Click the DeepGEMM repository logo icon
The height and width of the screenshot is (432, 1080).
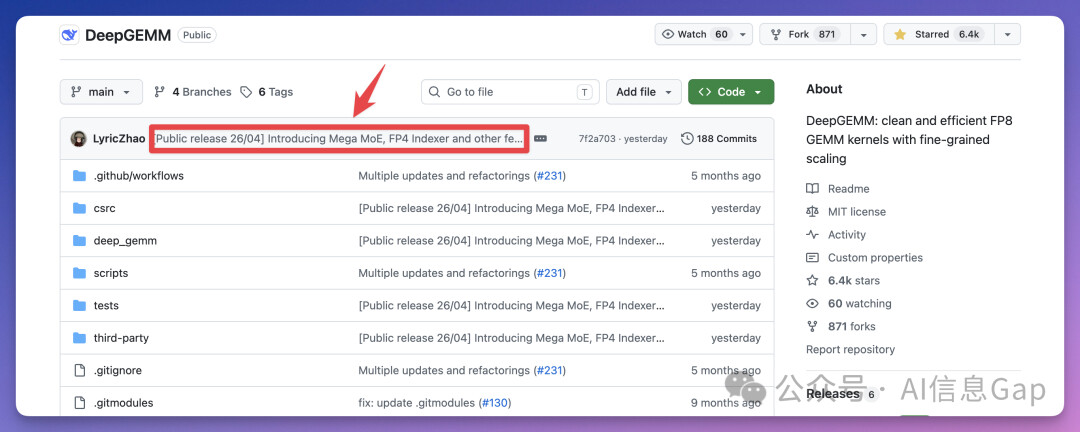[x=69, y=35]
